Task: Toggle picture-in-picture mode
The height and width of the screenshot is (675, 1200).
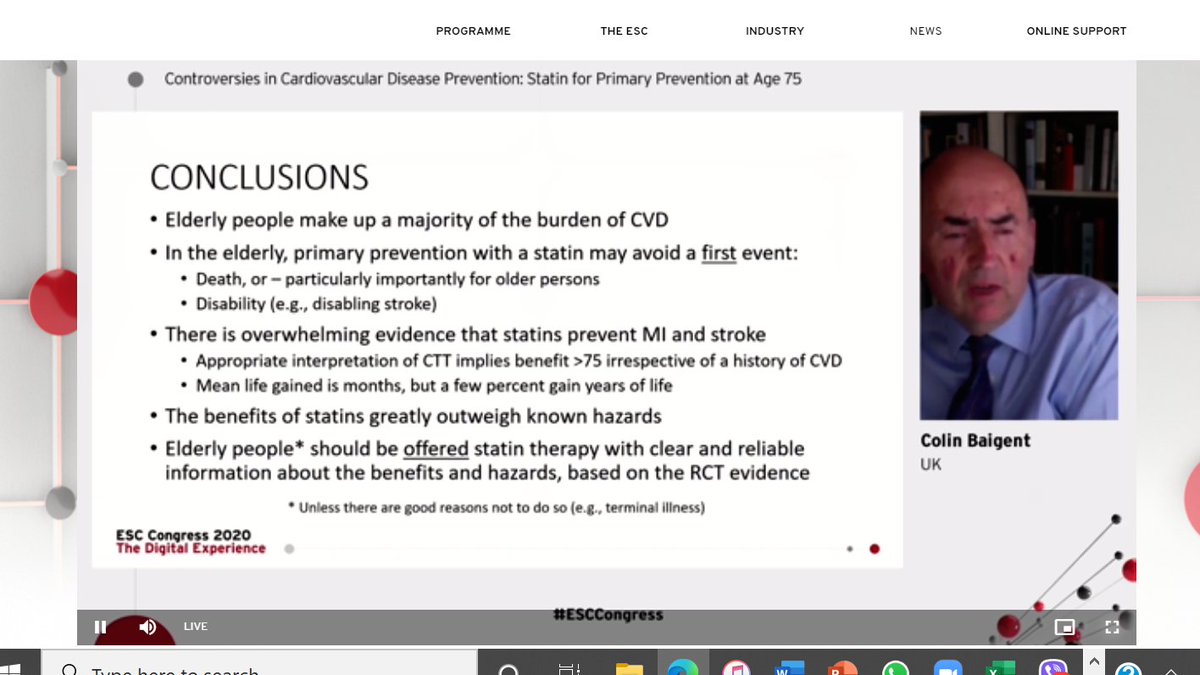Action: [x=1065, y=627]
